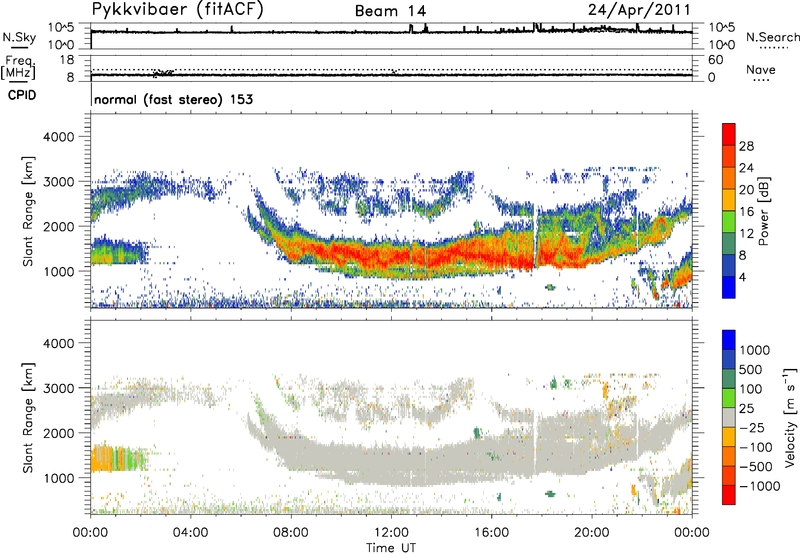Click the N.Sky legend label
The width and height of the screenshot is (800, 554).
(x=19, y=37)
